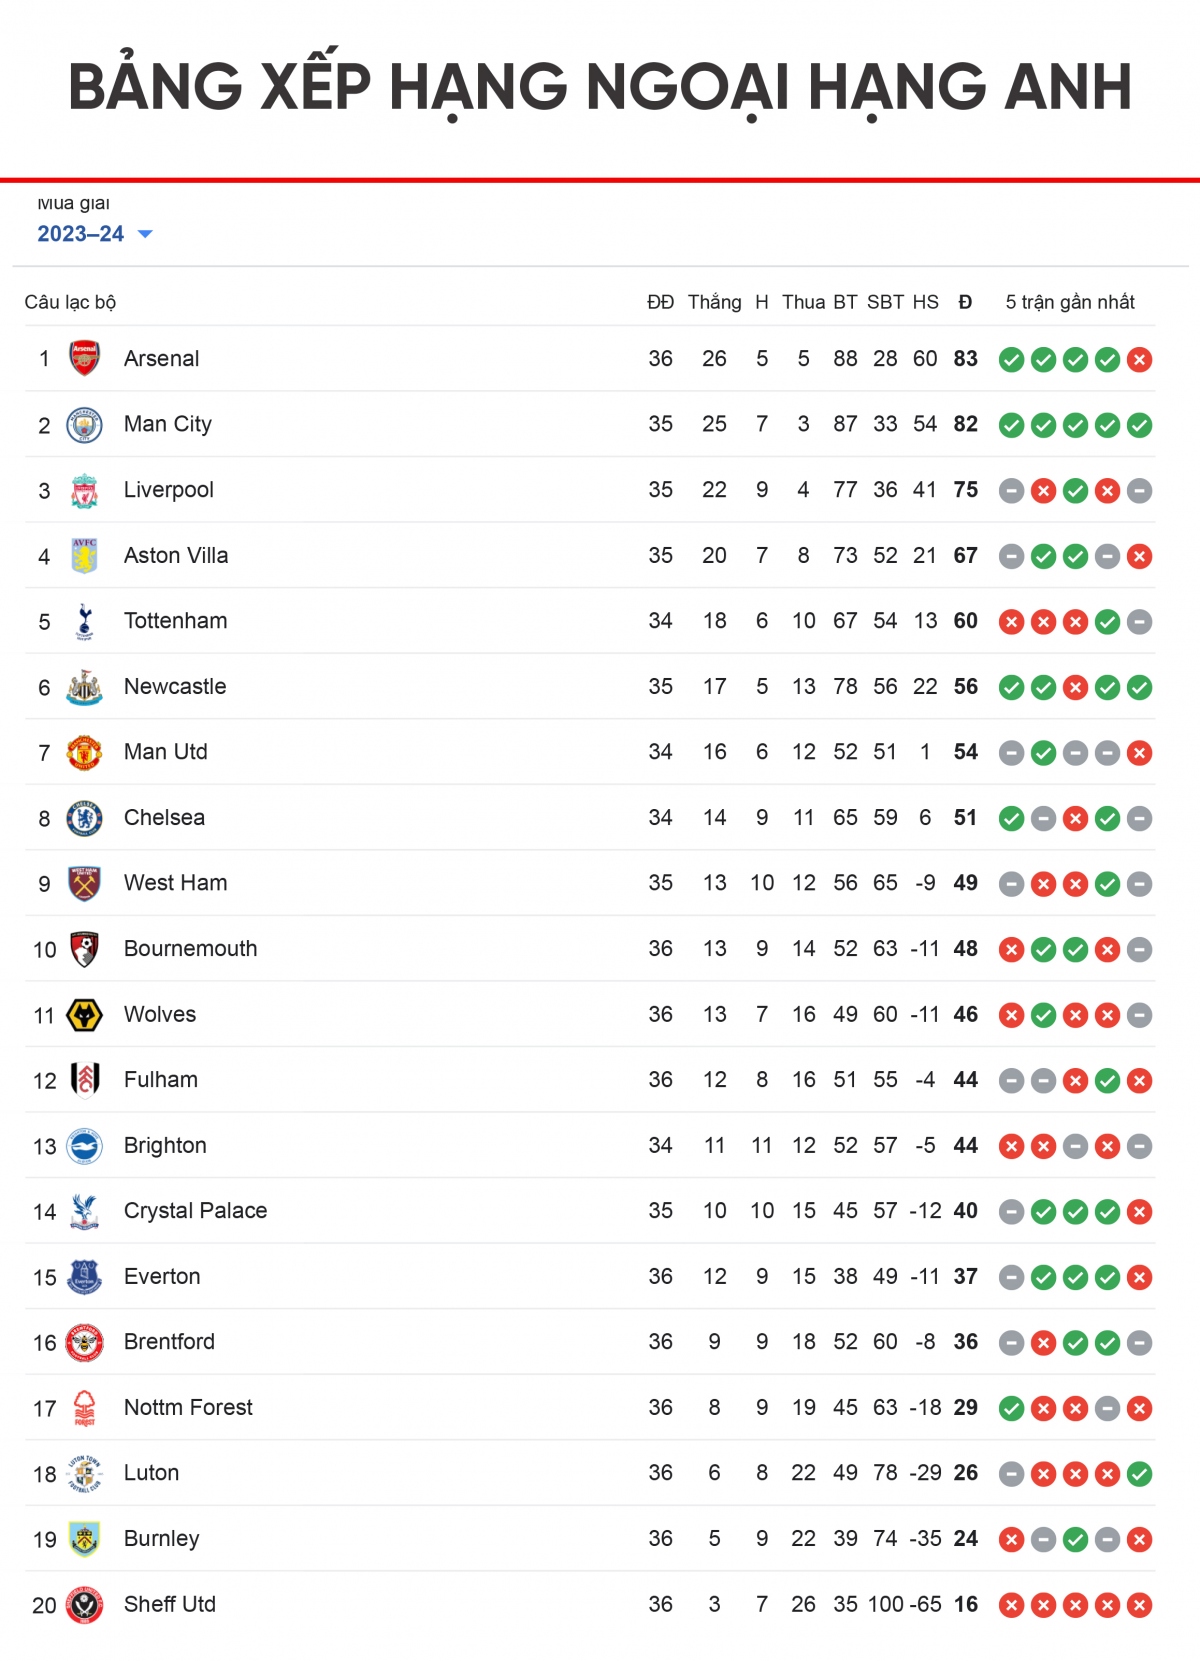Open the Man Utd team page
The height and width of the screenshot is (1661, 1200).
(165, 751)
